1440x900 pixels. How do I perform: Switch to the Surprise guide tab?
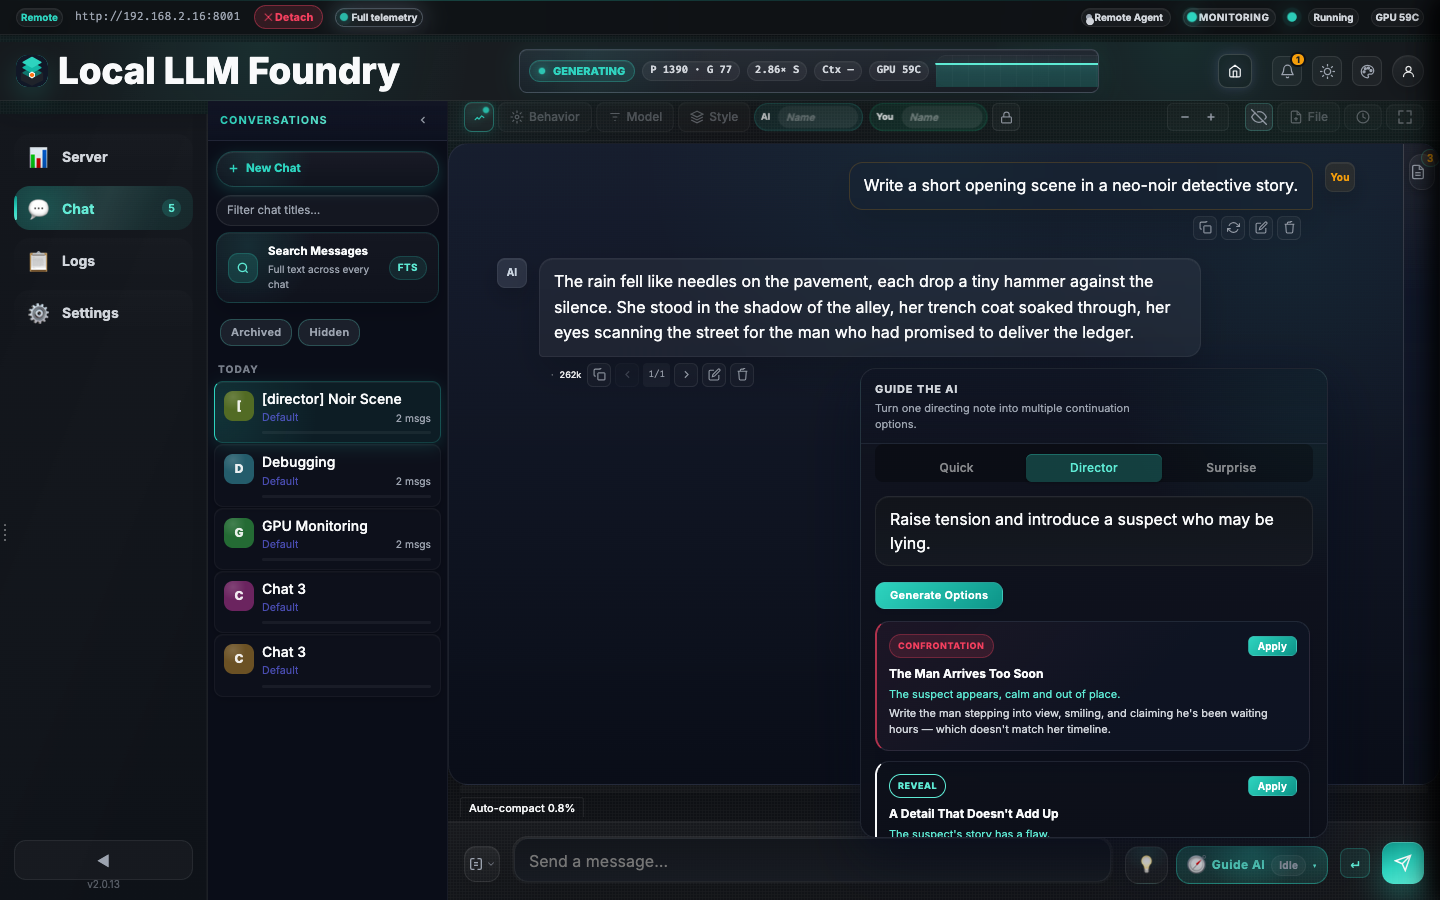pyautogui.click(x=1231, y=468)
